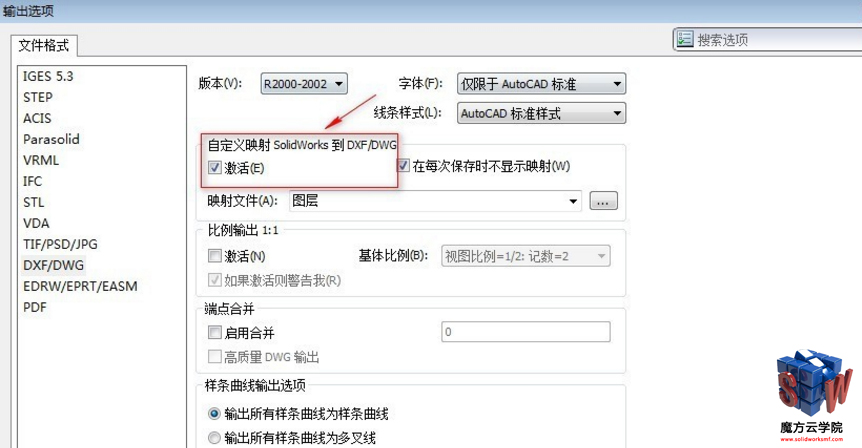Select Parasolid format entry
This screenshot has height=448, width=862.
(51, 139)
